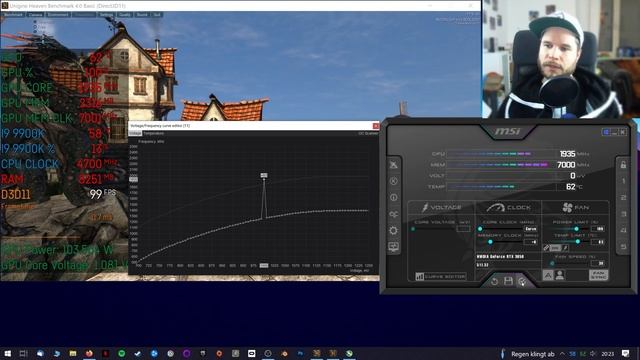The width and height of the screenshot is (640, 360).
Task: Select profile slot 4 in Afterburner
Action: click(x=623, y=230)
